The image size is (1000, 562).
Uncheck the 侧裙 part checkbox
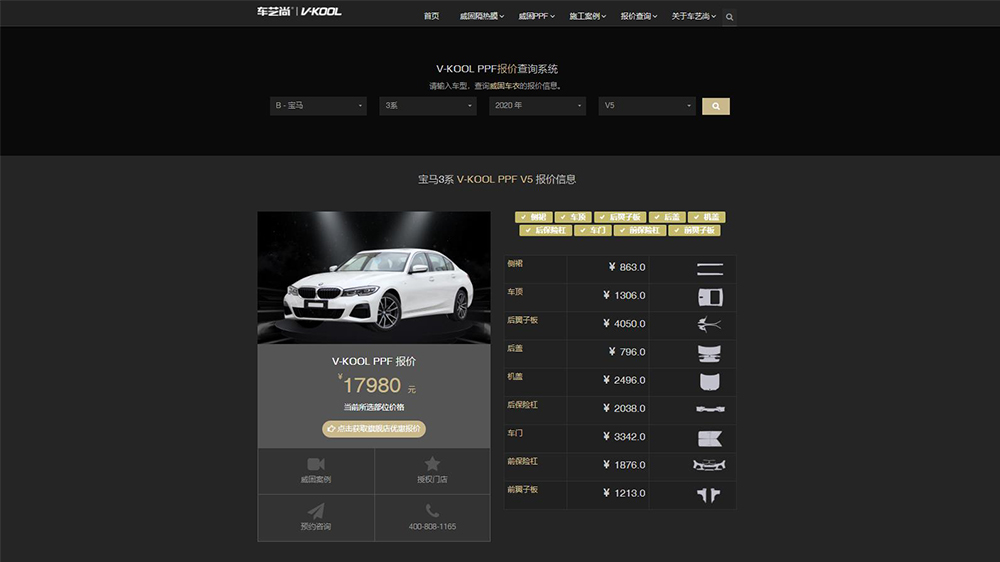pyautogui.click(x=534, y=217)
